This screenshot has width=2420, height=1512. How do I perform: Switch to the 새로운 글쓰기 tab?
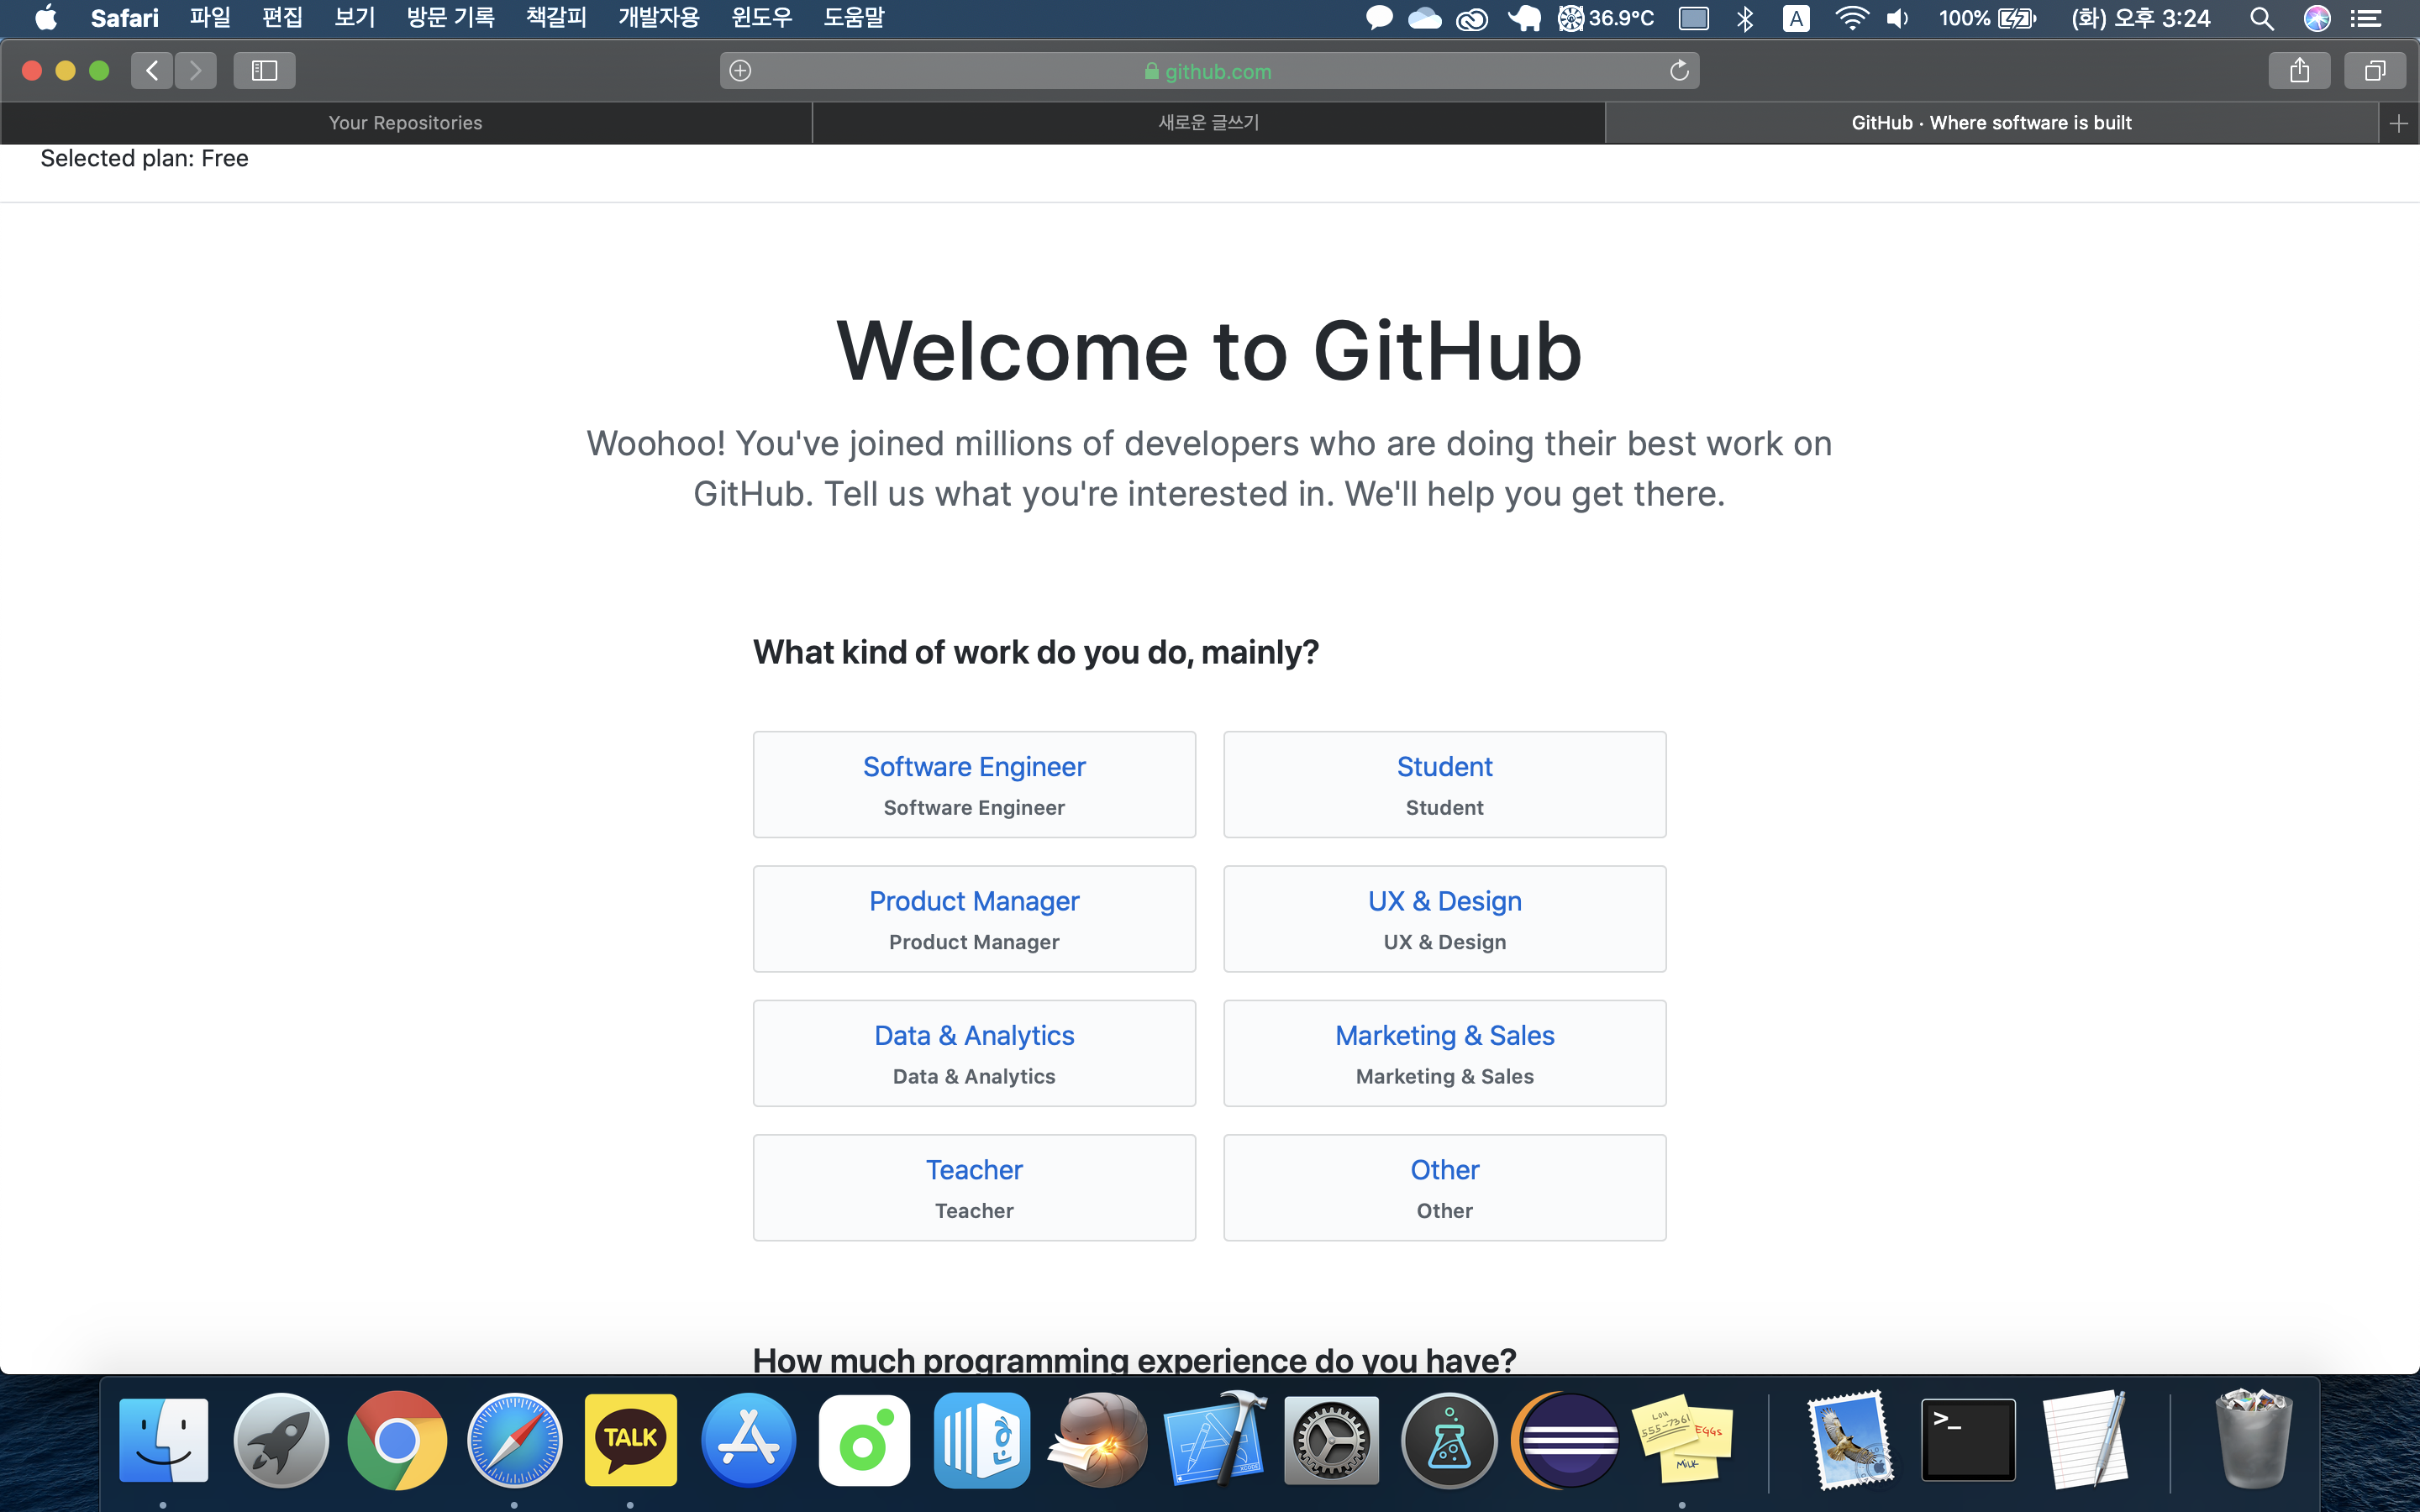coord(1208,123)
